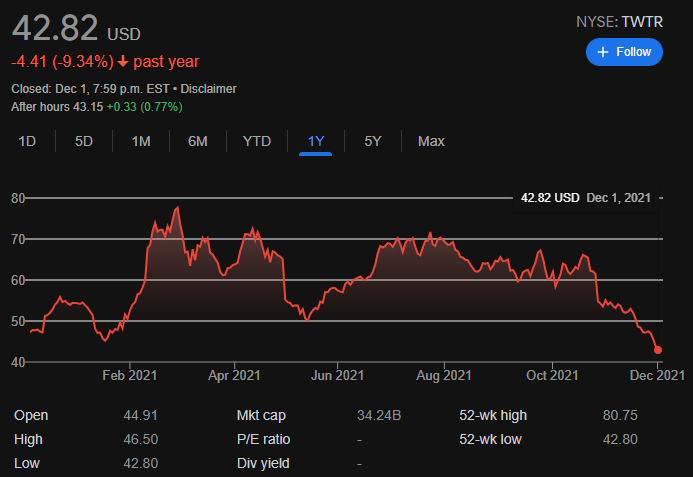The height and width of the screenshot is (477, 693).
Task: Click the Oct 2021 axis label
Action: (552, 375)
